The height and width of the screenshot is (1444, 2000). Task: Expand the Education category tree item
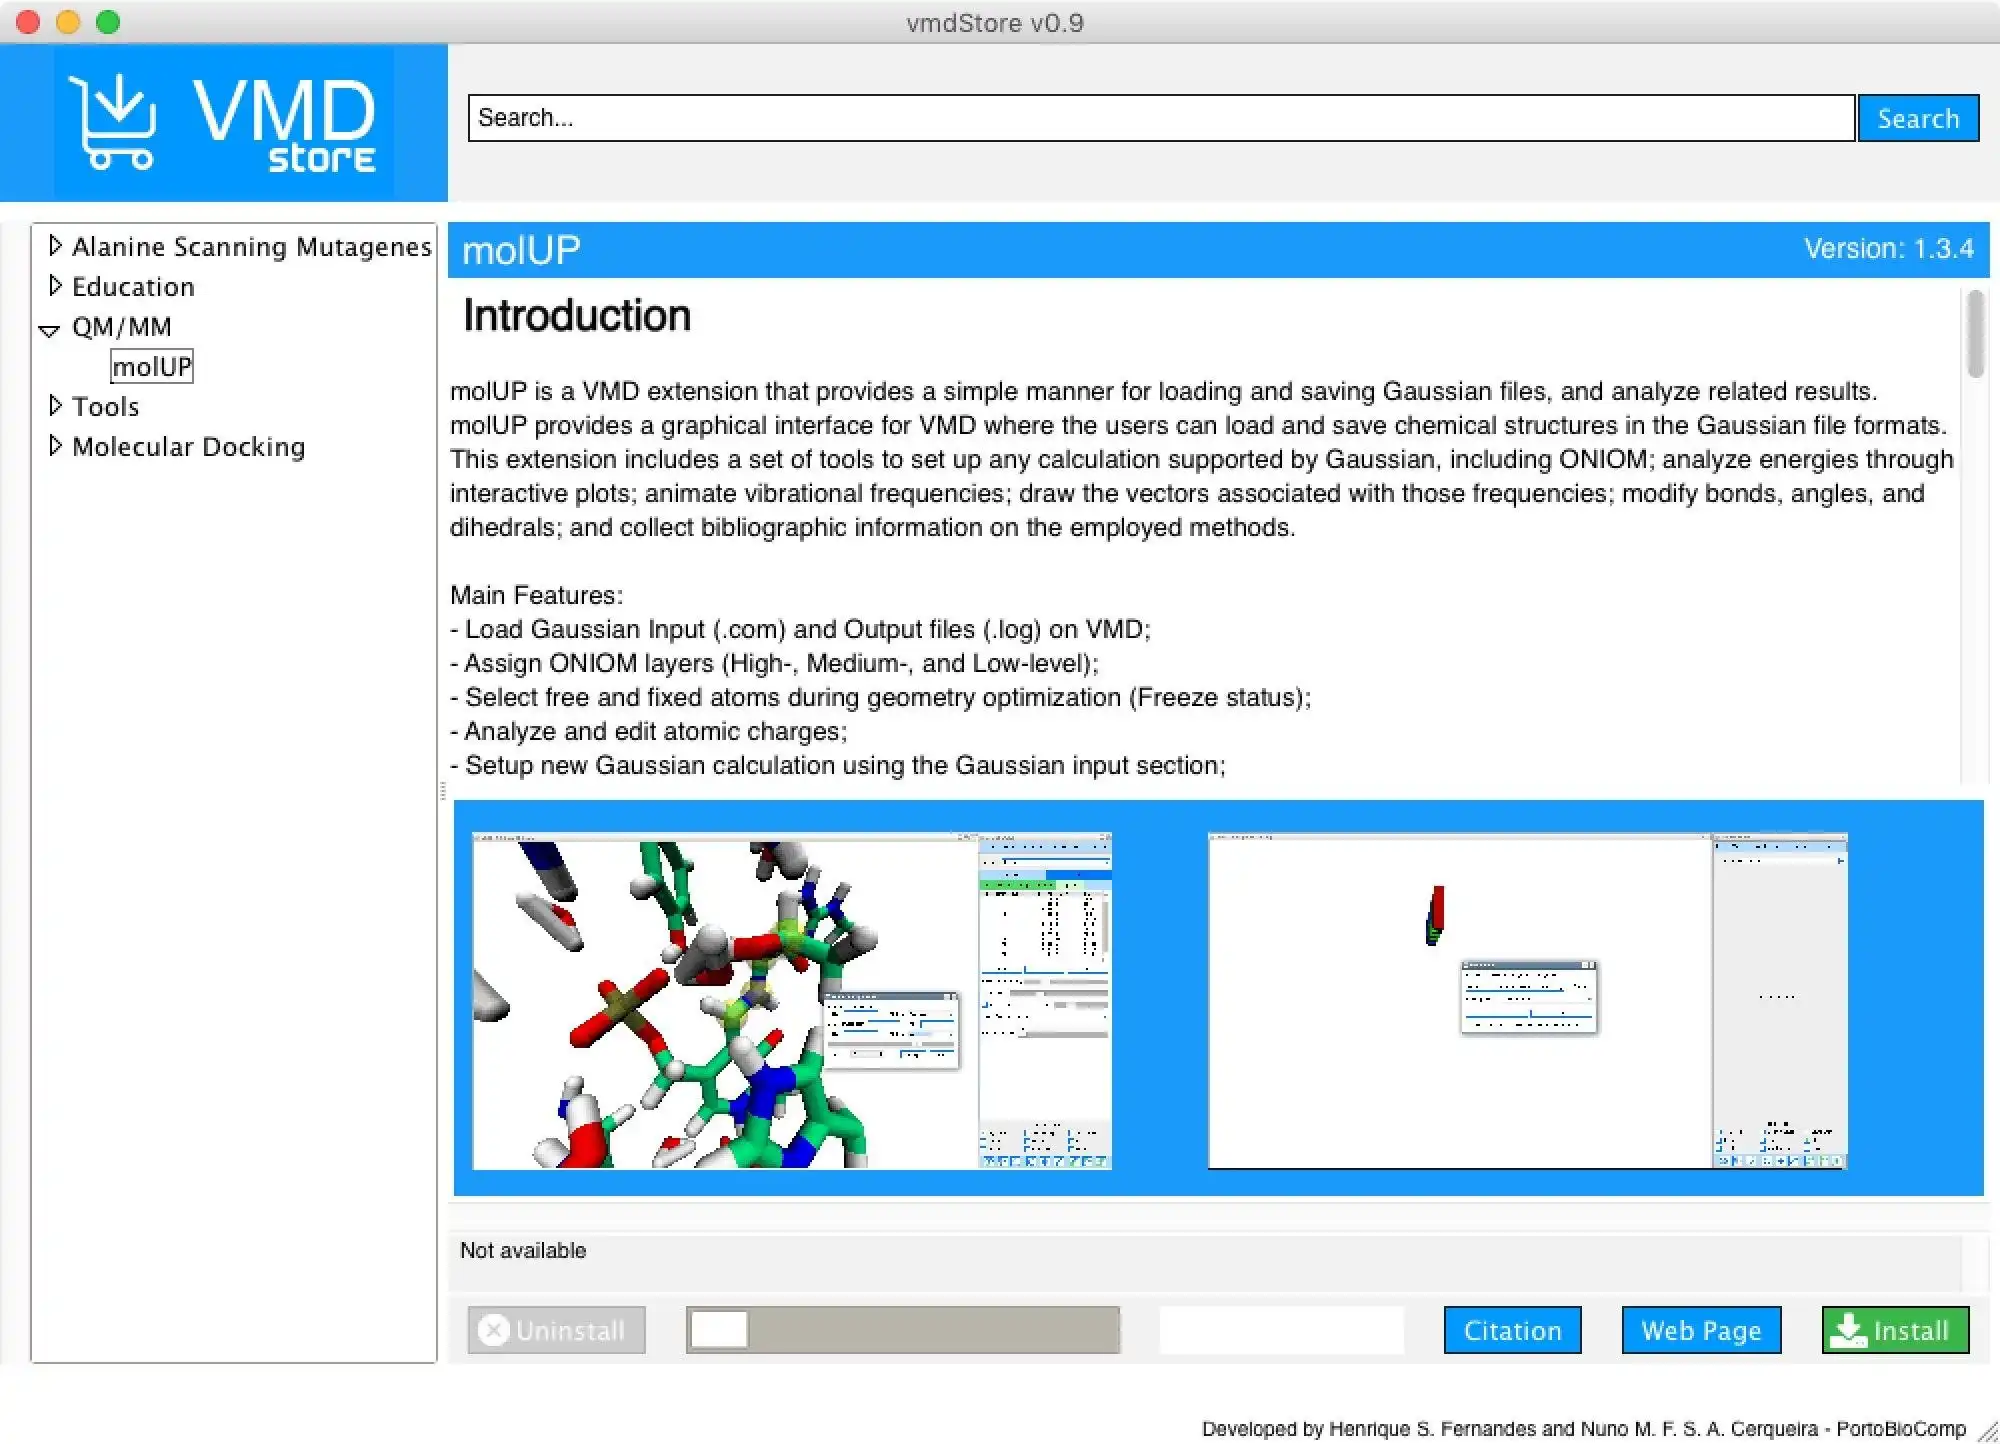56,286
